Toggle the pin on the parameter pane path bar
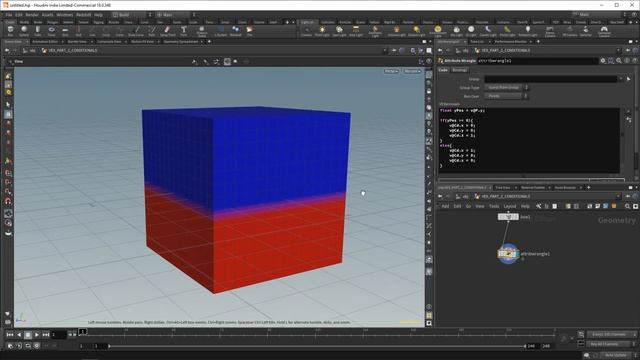This screenshot has width=640, height=360. tap(628, 51)
